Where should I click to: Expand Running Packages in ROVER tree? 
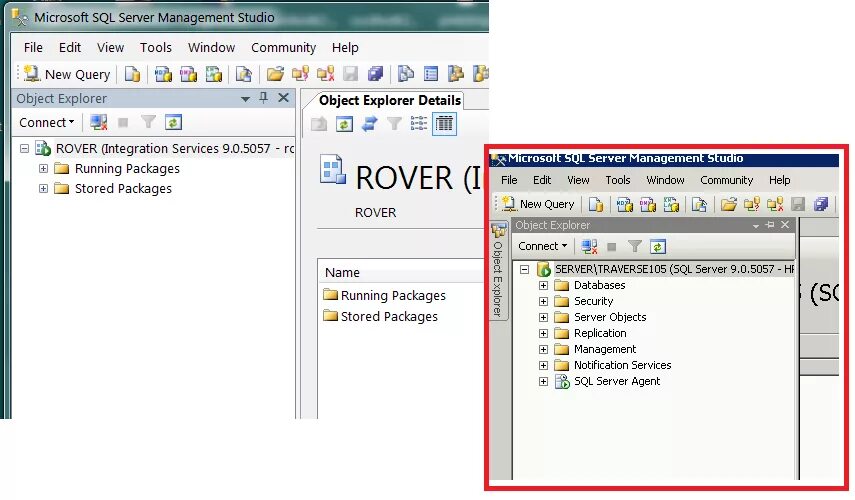[43, 168]
